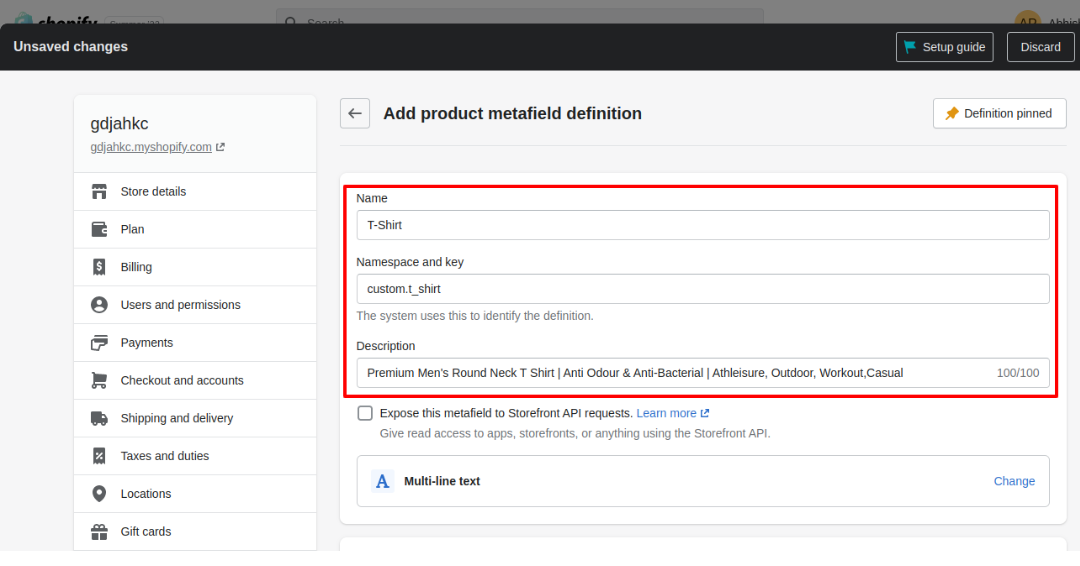Image resolution: width=1080 pixels, height=566 pixels.
Task: Open Checkout and accounts settings
Action: 195,380
